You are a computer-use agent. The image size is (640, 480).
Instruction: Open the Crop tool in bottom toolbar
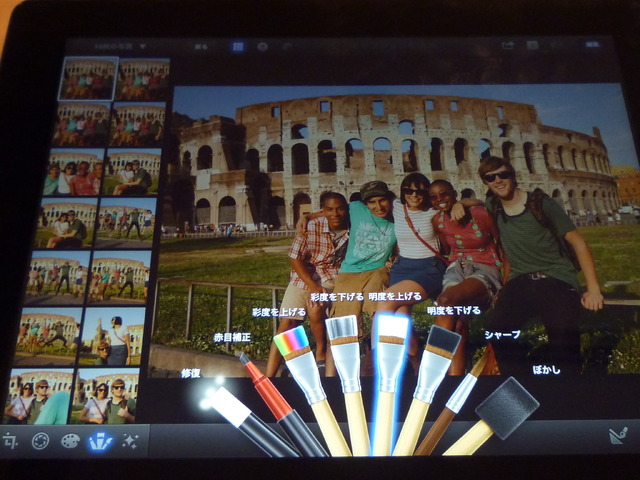pos(12,440)
